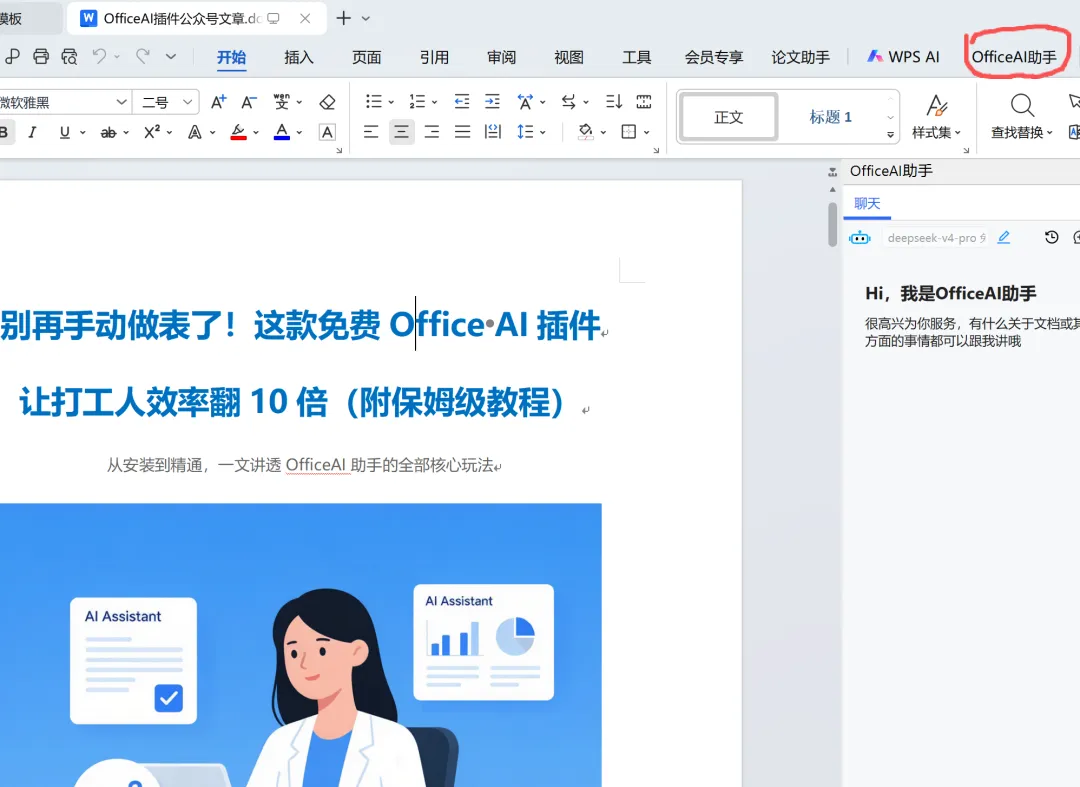
Task: Click the vertical scrollbar thumb of the document
Action: coord(832,224)
